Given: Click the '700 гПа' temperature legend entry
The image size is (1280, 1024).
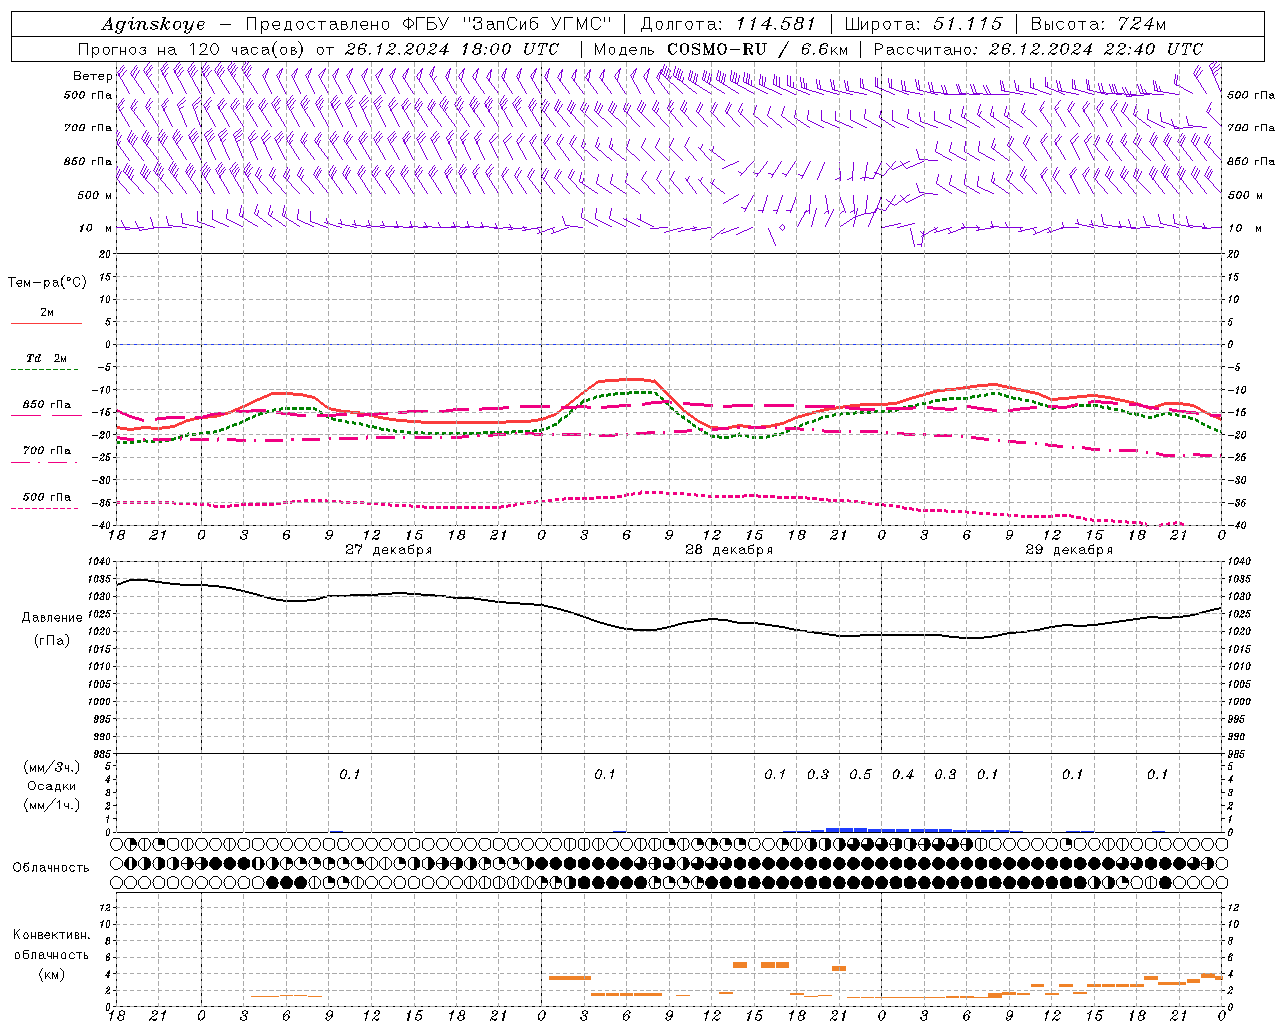Looking at the screenshot, I should pyautogui.click(x=47, y=451).
